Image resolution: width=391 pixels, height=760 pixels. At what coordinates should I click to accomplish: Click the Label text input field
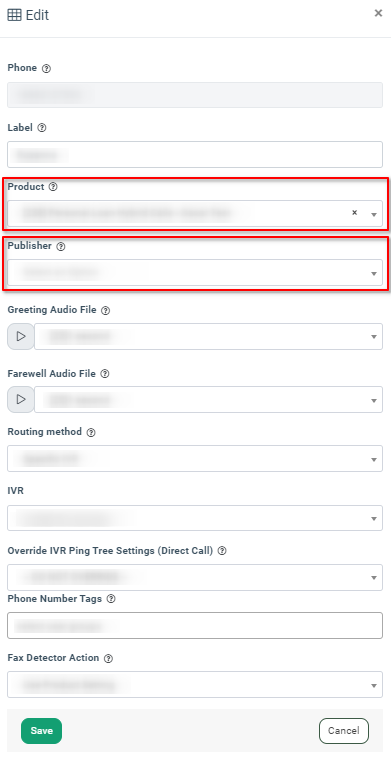coord(195,155)
